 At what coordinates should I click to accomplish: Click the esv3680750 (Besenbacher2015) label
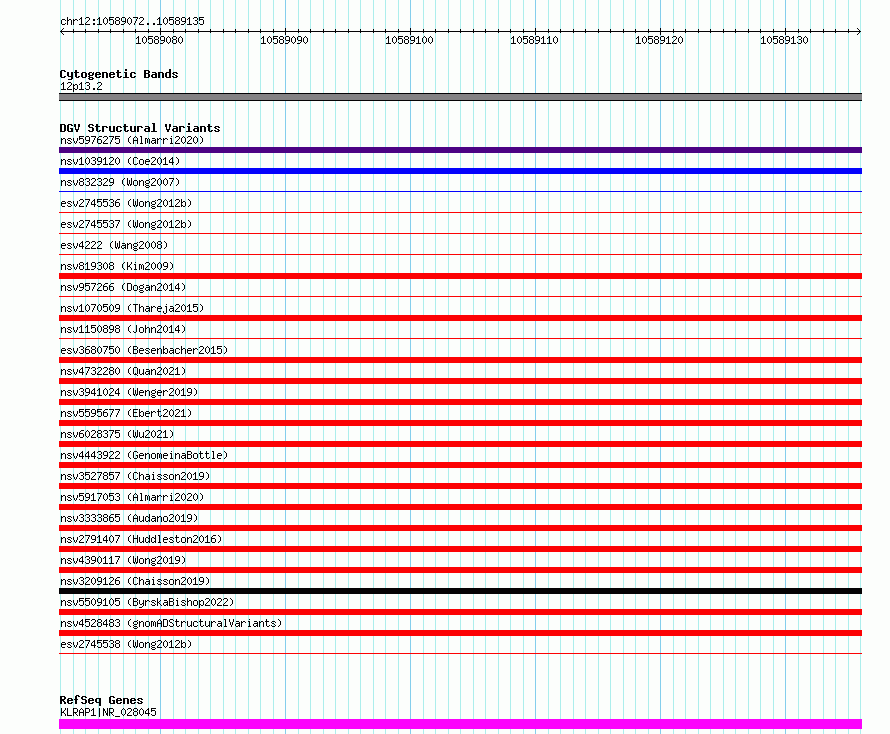(x=144, y=350)
